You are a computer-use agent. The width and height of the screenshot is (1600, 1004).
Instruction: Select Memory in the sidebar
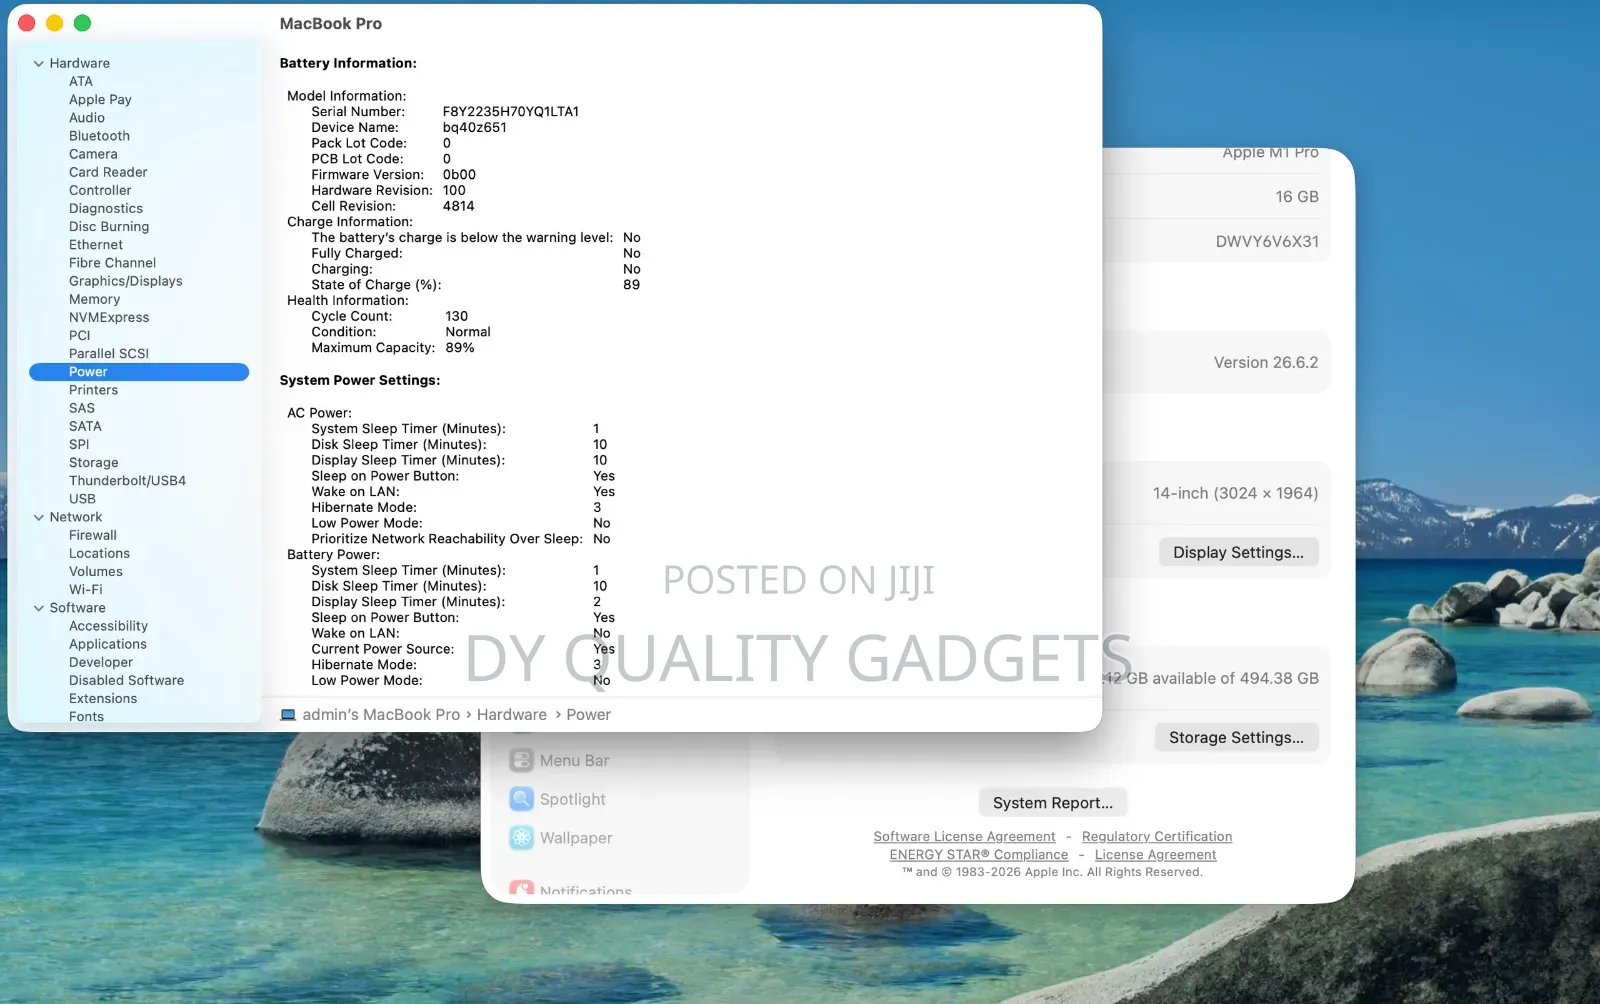click(94, 299)
